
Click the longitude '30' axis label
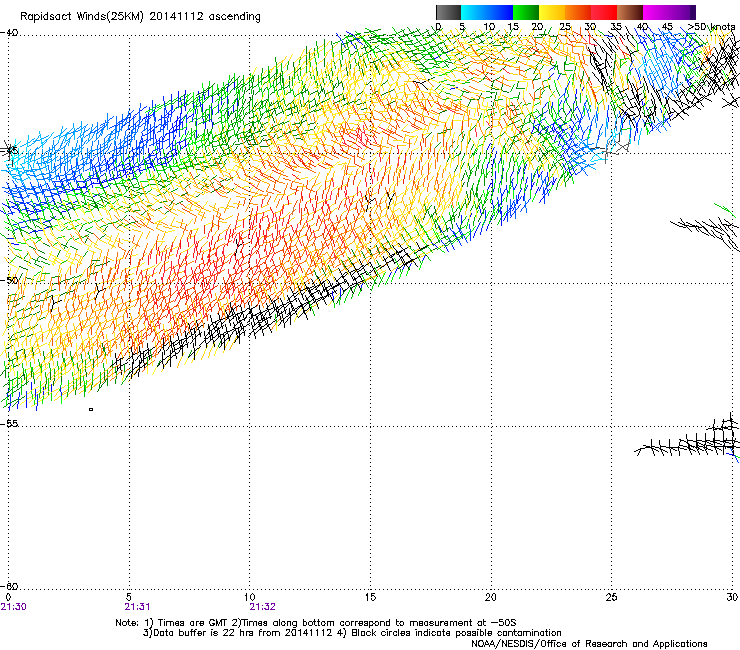point(732,597)
